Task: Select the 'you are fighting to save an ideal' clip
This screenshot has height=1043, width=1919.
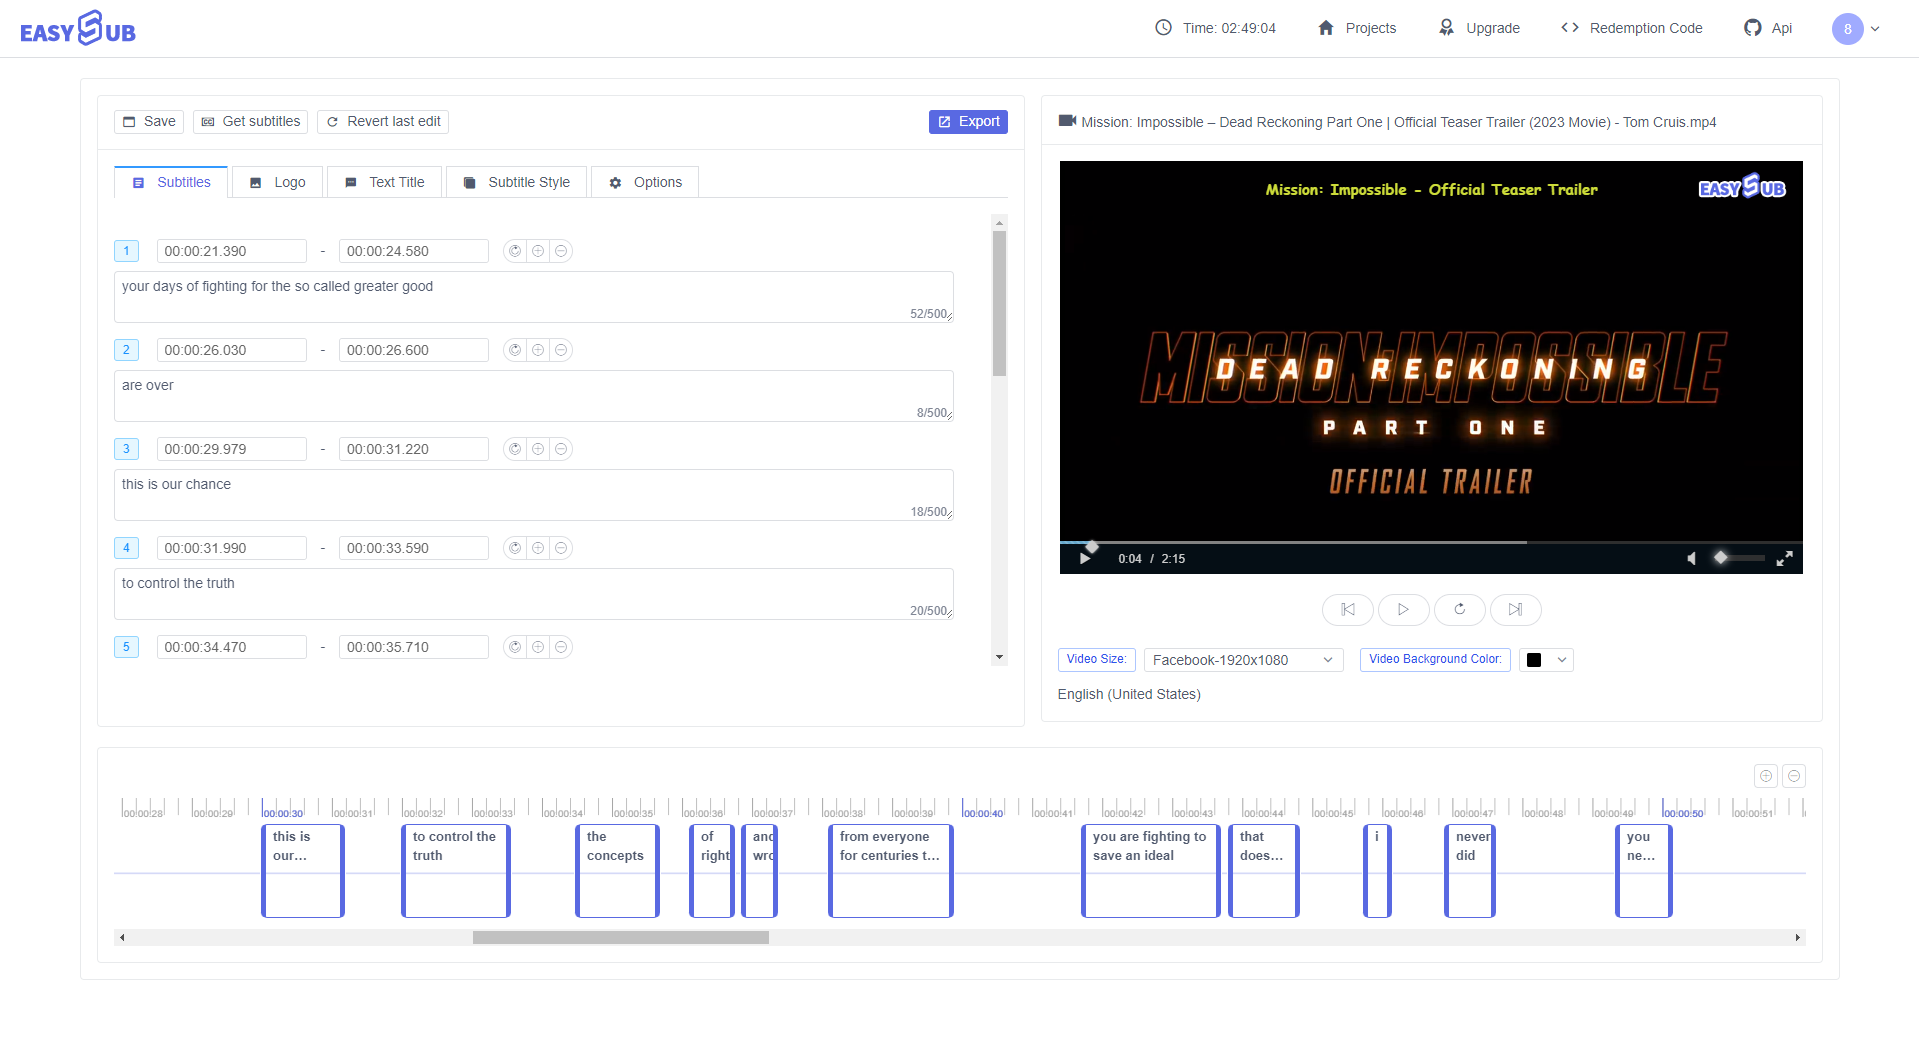Action: (x=1151, y=870)
